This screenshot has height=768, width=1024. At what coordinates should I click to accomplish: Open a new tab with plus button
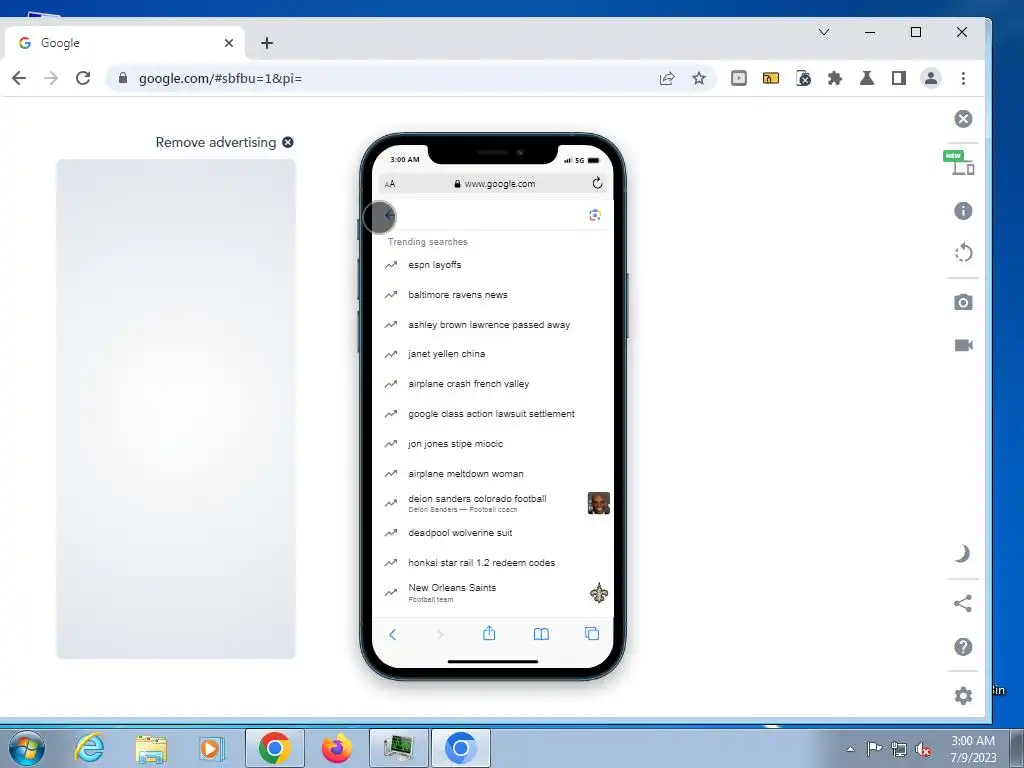[x=266, y=43]
